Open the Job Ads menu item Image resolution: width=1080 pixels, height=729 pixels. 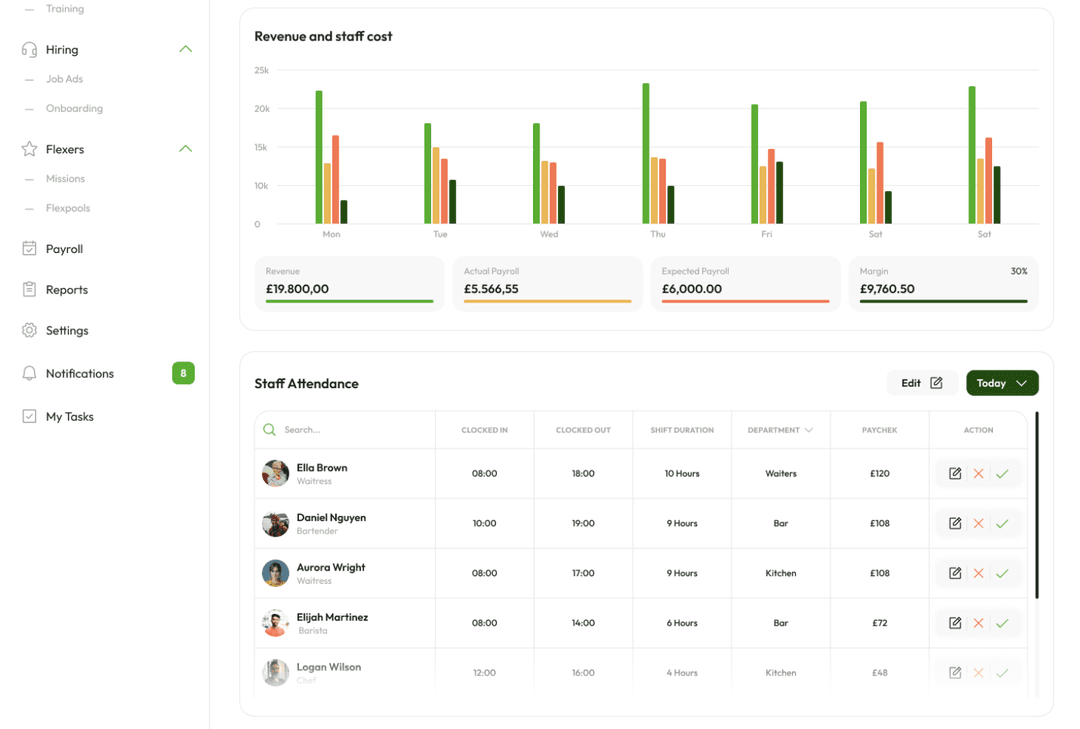[64, 79]
